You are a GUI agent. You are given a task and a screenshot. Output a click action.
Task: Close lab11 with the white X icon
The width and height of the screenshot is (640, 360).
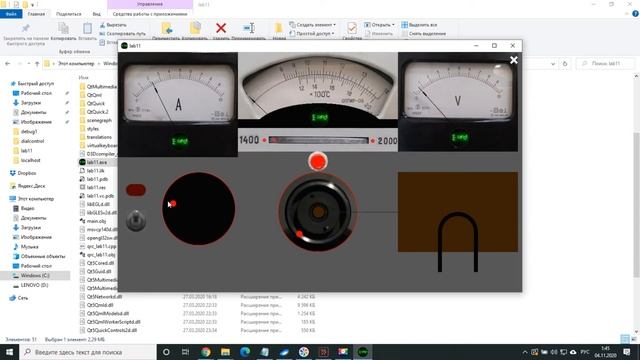513,60
